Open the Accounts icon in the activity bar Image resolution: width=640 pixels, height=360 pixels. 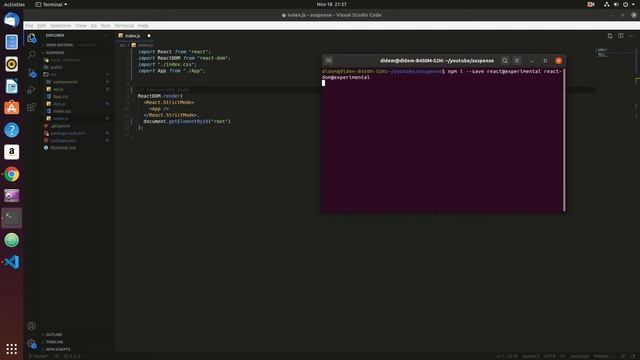tap(31, 326)
